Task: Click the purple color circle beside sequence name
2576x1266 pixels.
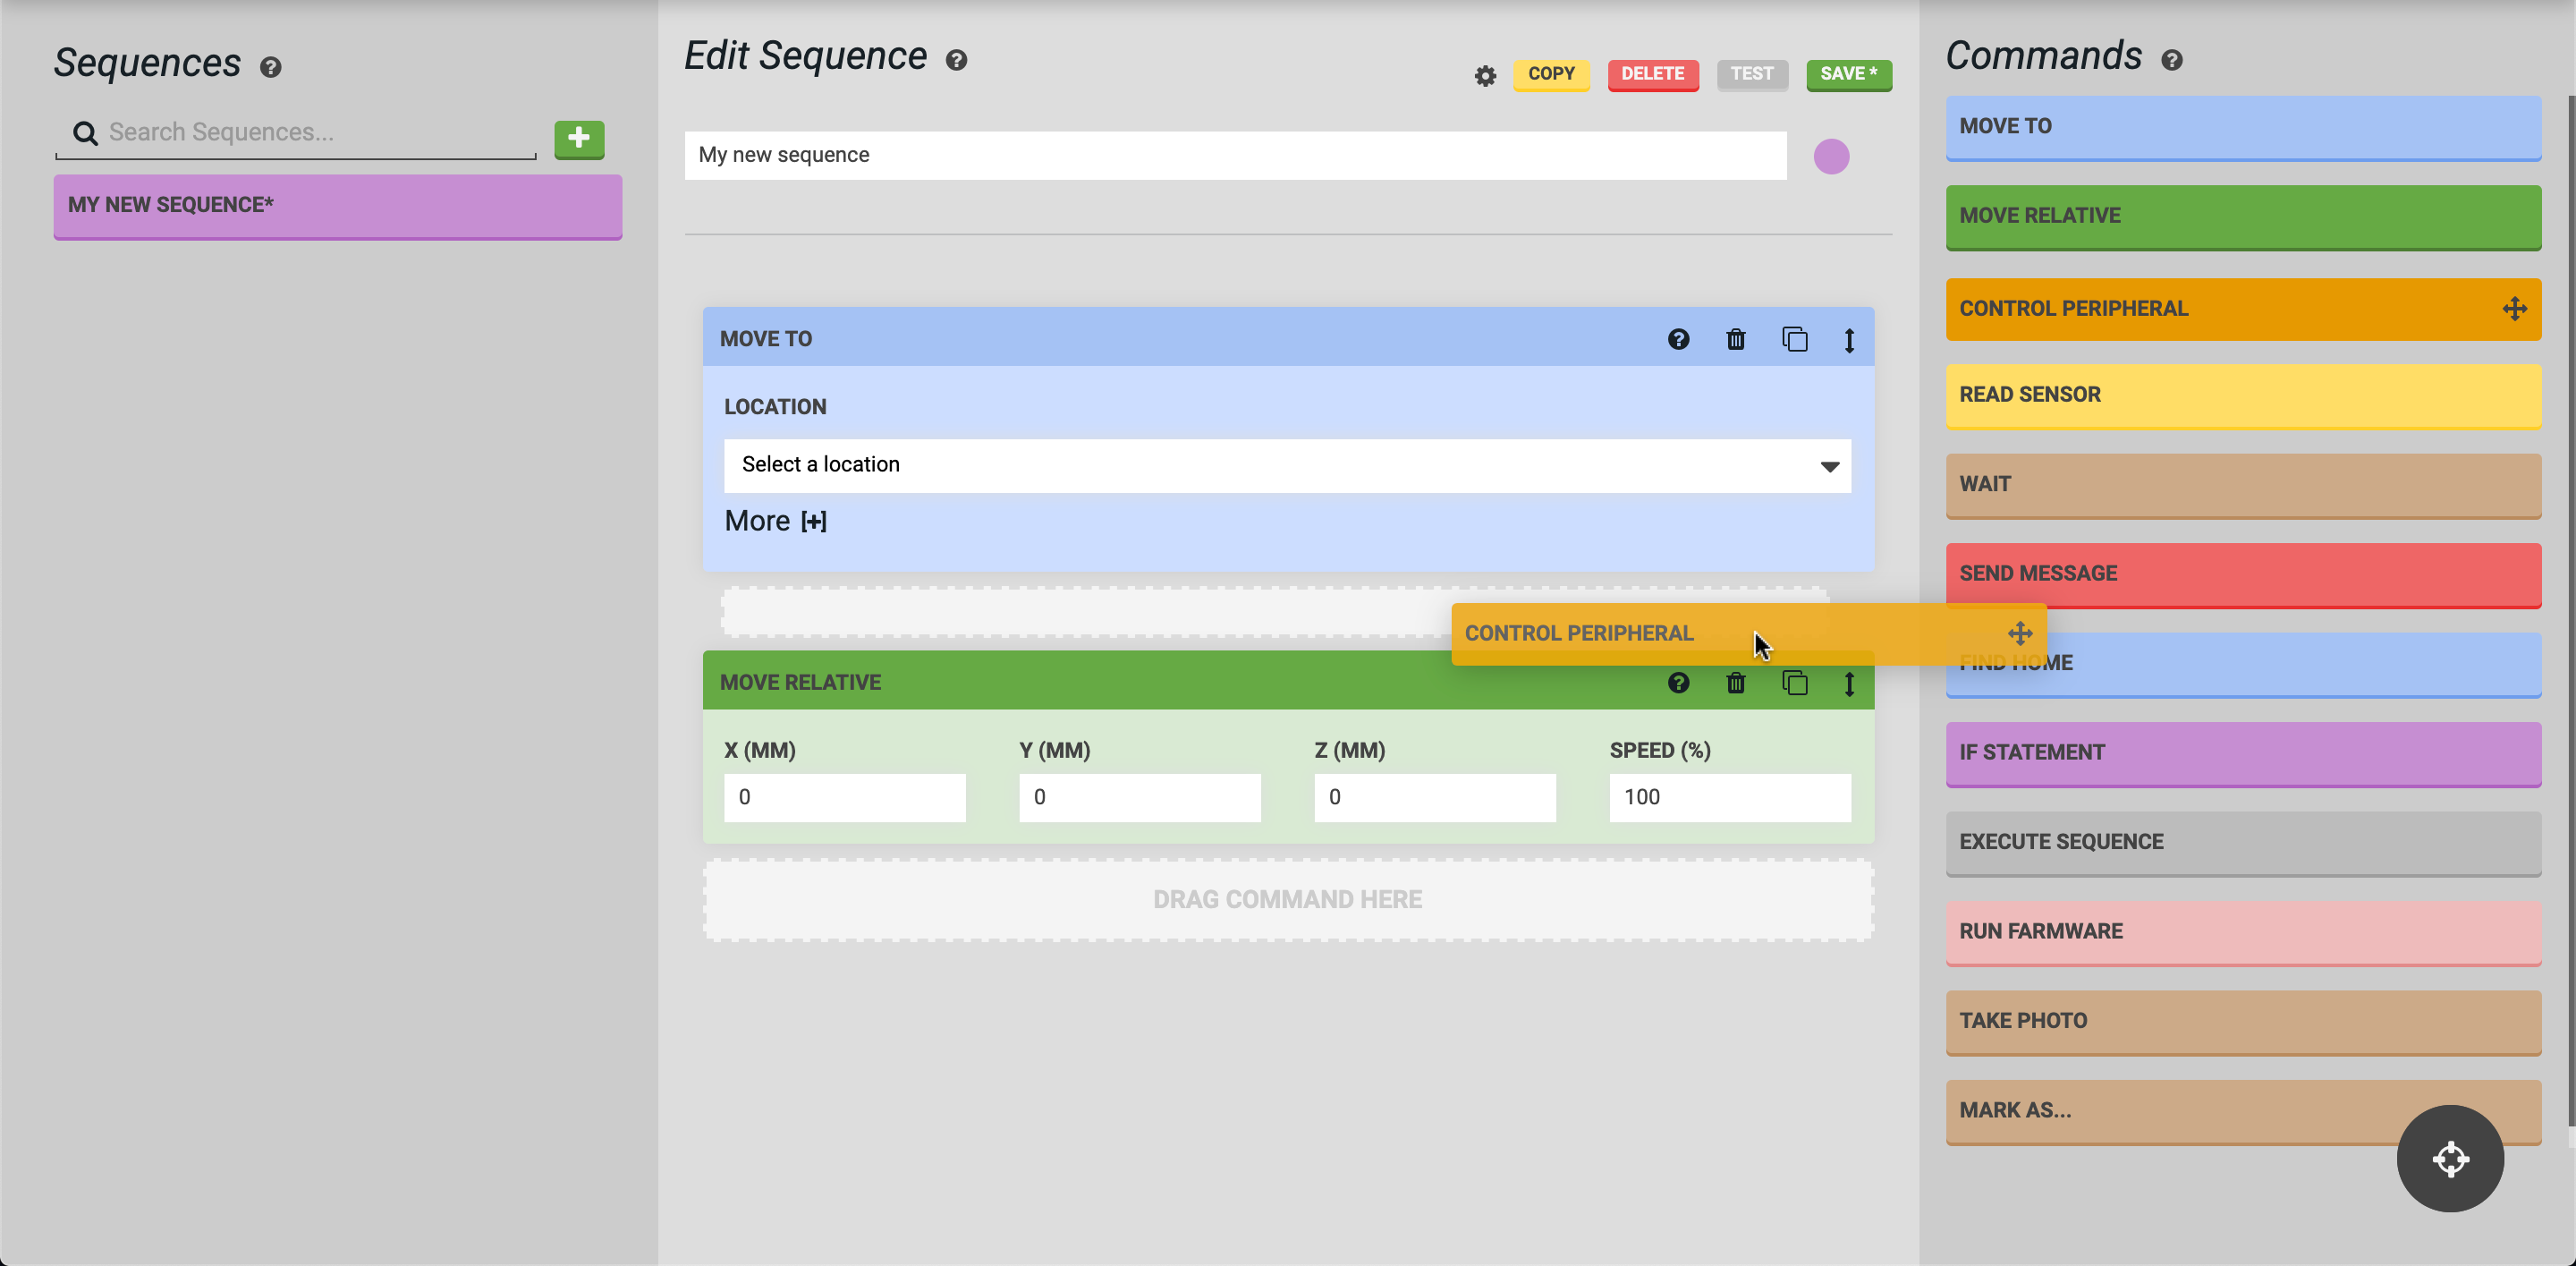Action: [1831, 156]
